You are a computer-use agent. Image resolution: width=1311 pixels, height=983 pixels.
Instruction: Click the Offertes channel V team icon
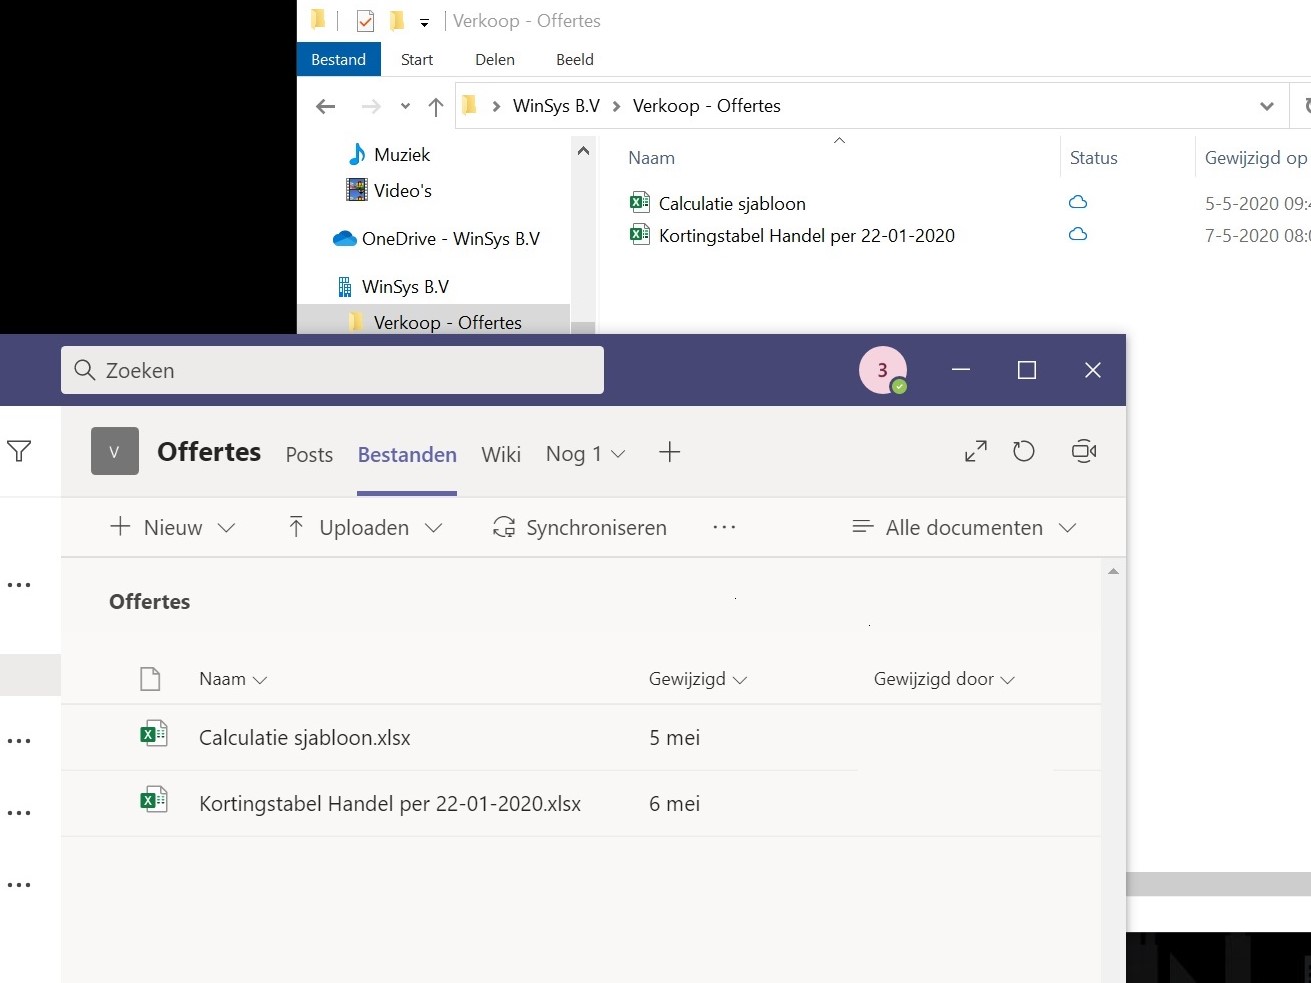pos(115,451)
